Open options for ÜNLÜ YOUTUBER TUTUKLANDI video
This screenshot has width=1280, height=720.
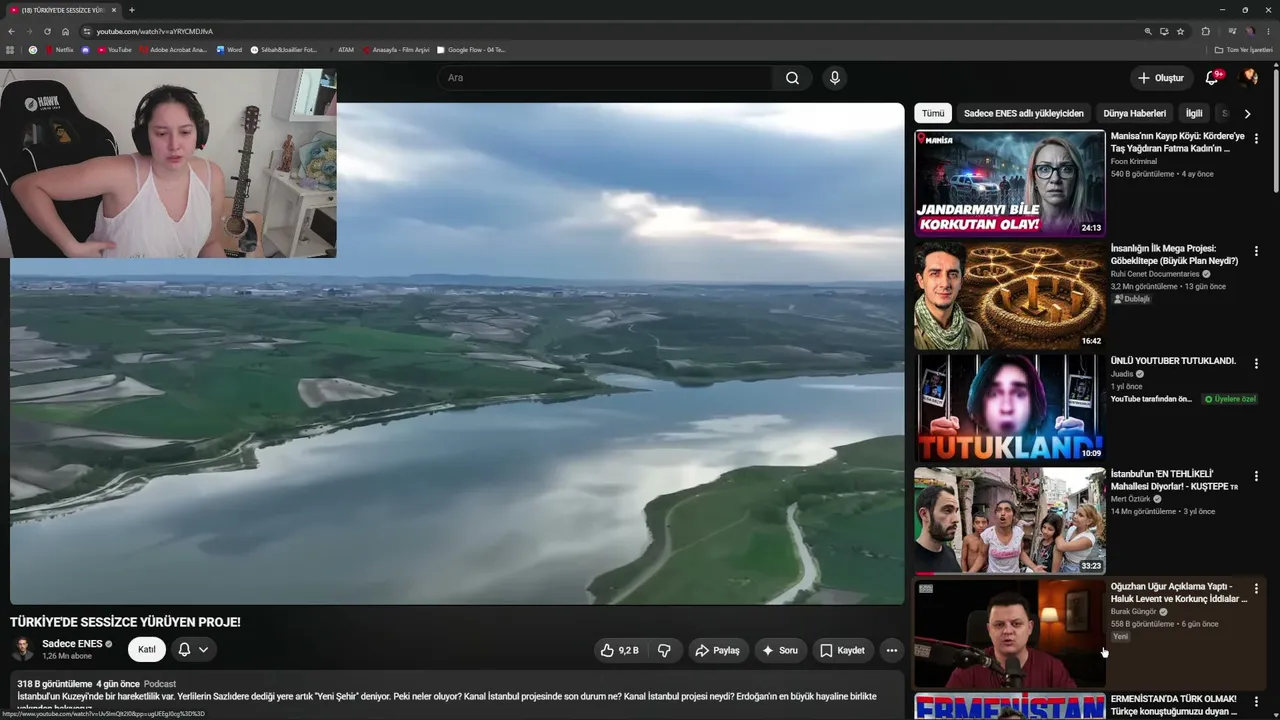pyautogui.click(x=1256, y=364)
